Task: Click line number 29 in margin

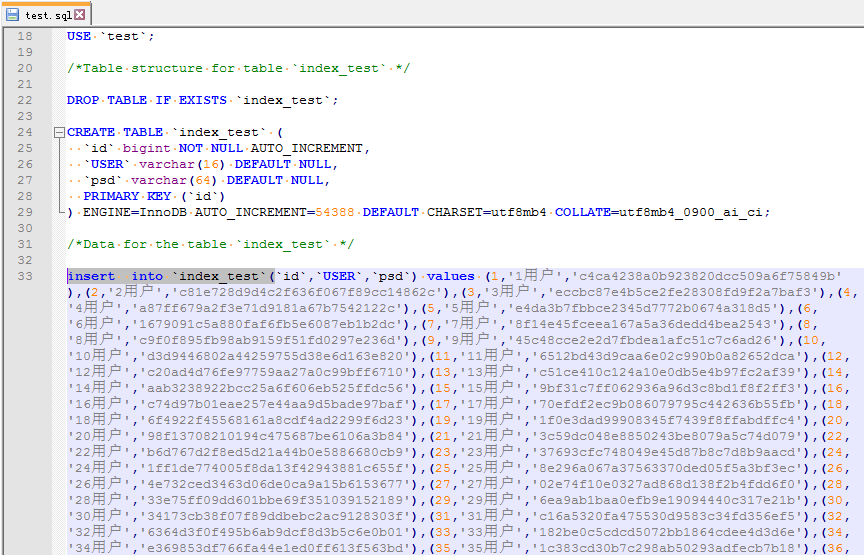Action: tap(25, 212)
